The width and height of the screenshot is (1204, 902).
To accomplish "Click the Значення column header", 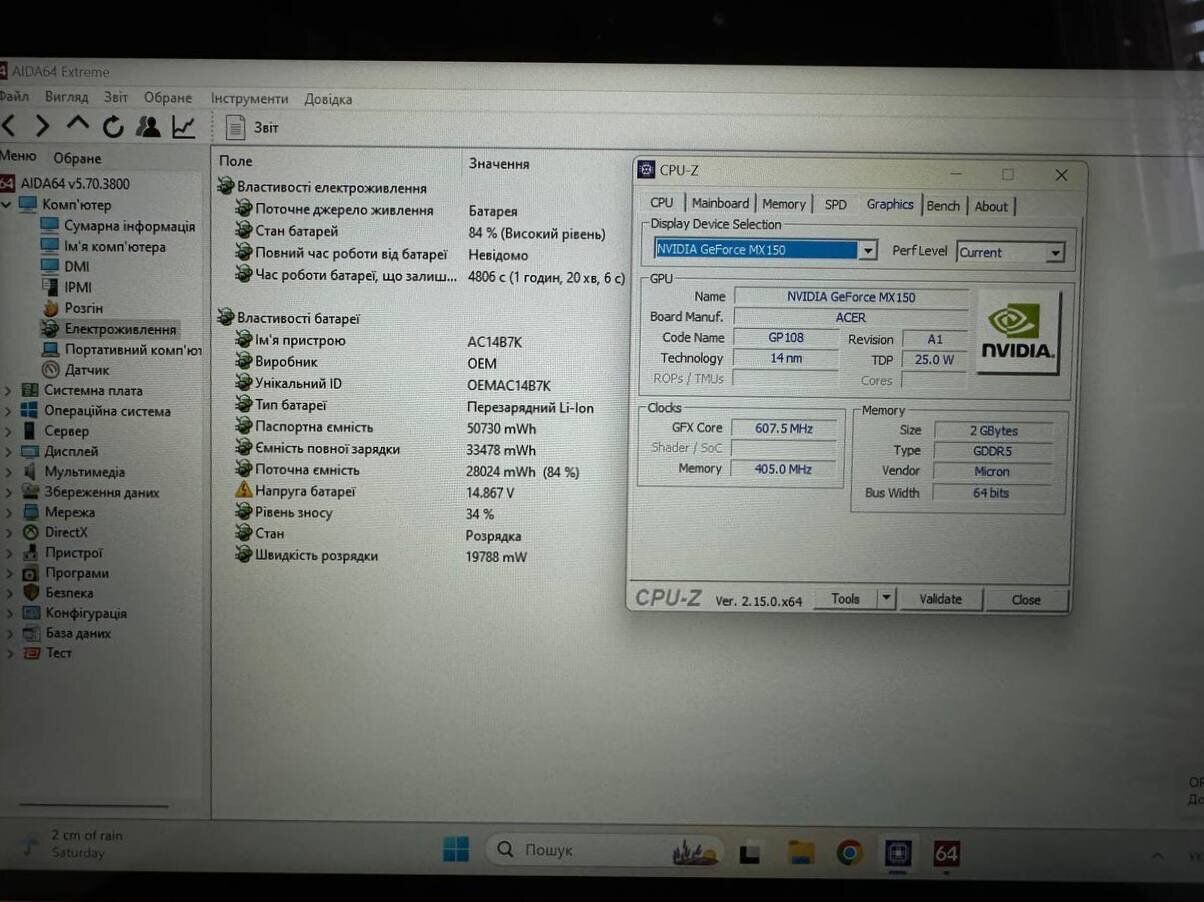I will pos(499,163).
